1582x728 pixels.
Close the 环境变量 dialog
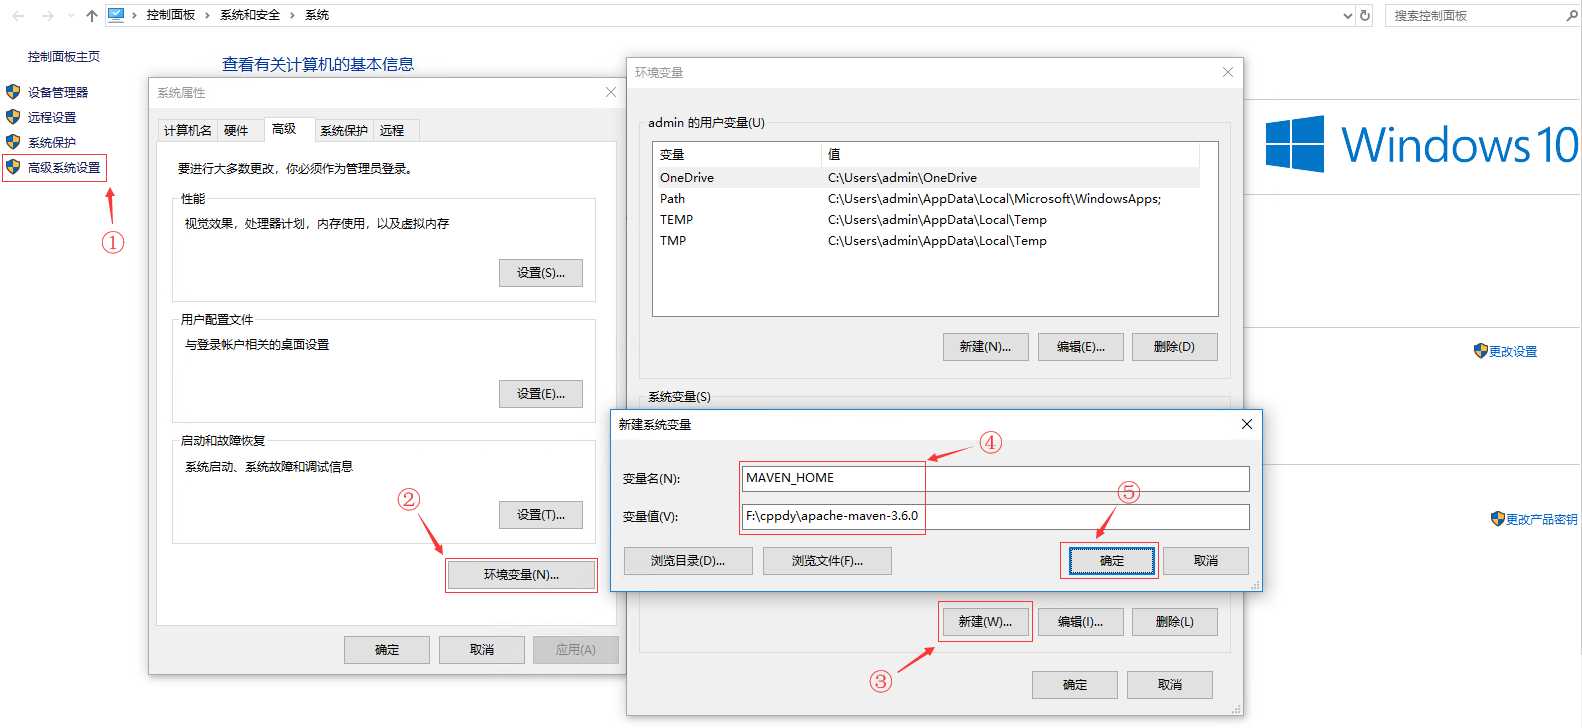1228,72
